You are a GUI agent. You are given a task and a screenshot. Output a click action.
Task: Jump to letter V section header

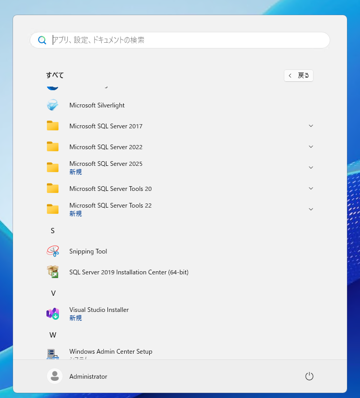coord(53,293)
